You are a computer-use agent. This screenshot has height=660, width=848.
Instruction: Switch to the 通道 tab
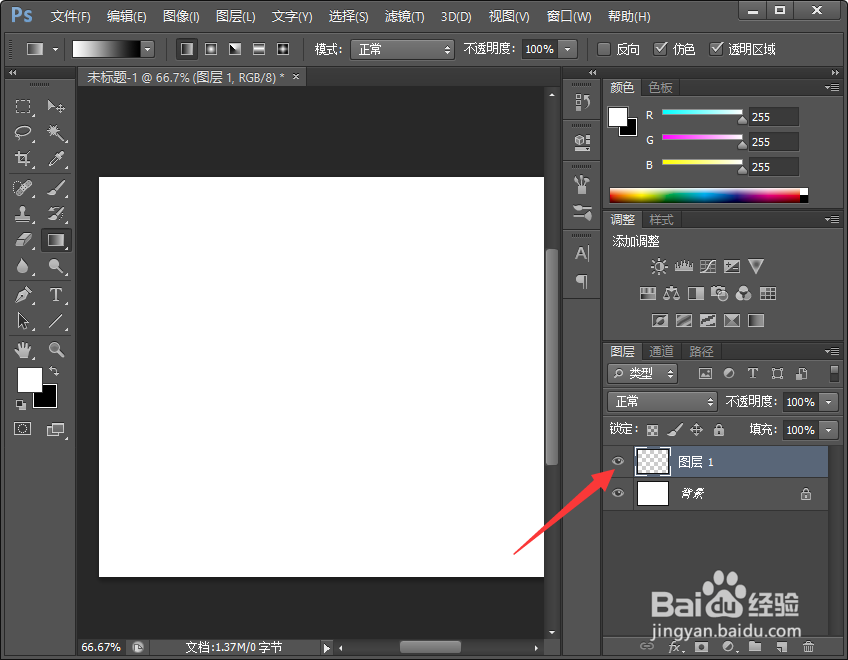coord(661,352)
